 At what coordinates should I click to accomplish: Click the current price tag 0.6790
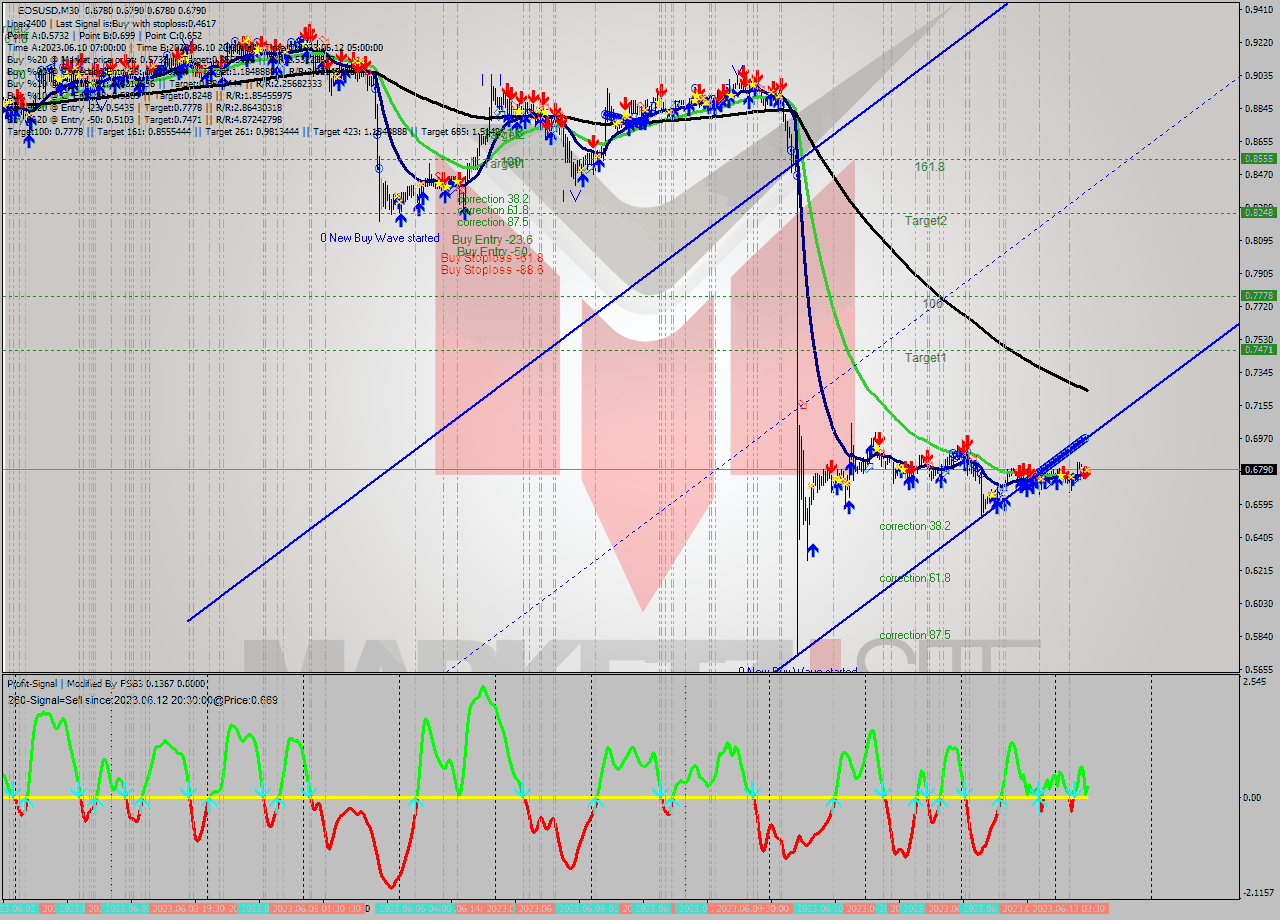1258,469
